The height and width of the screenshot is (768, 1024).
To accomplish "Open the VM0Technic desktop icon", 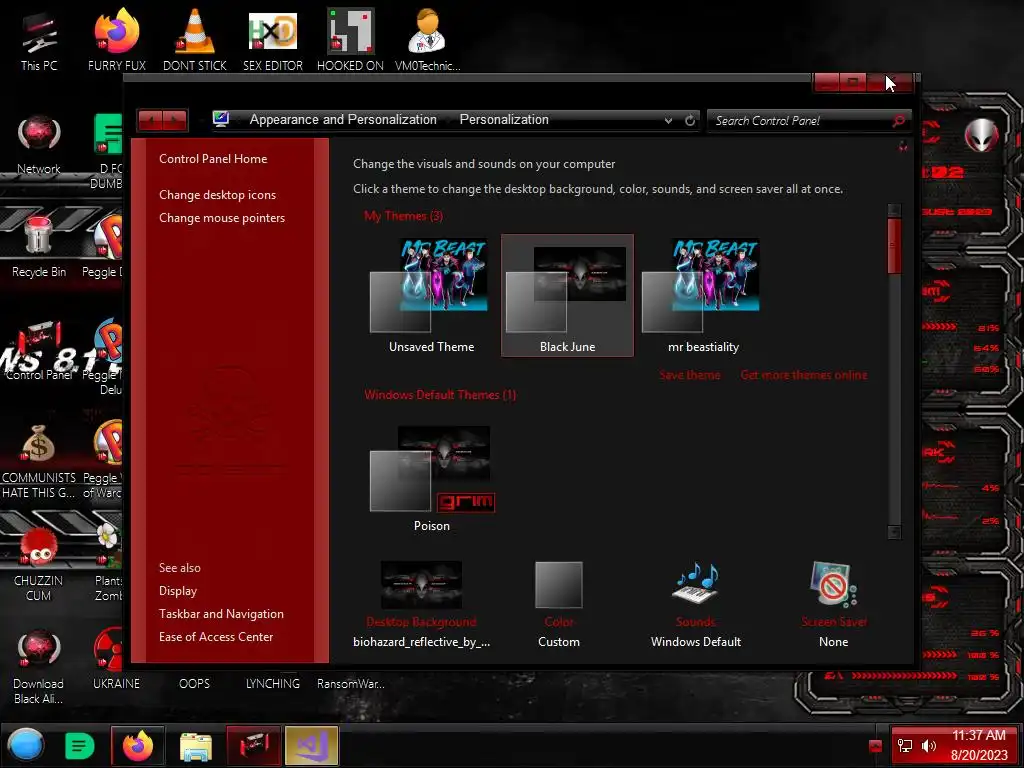I will 427,40.
